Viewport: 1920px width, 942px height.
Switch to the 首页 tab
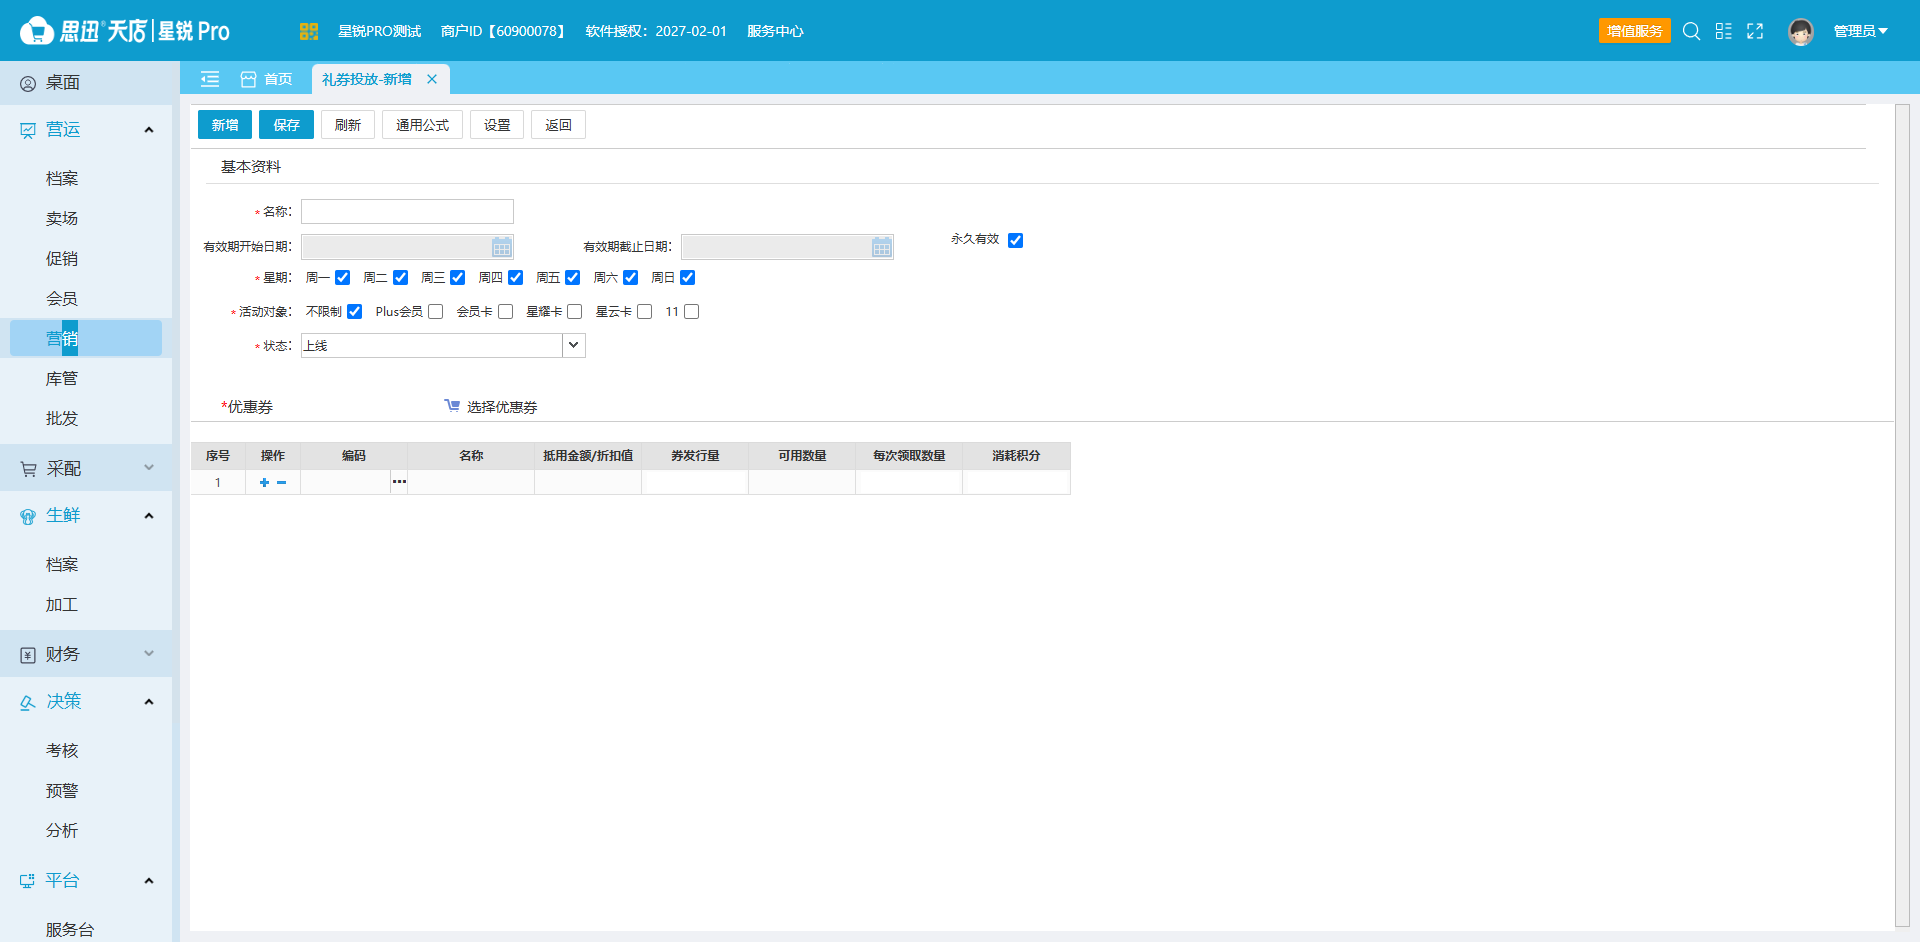[267, 79]
